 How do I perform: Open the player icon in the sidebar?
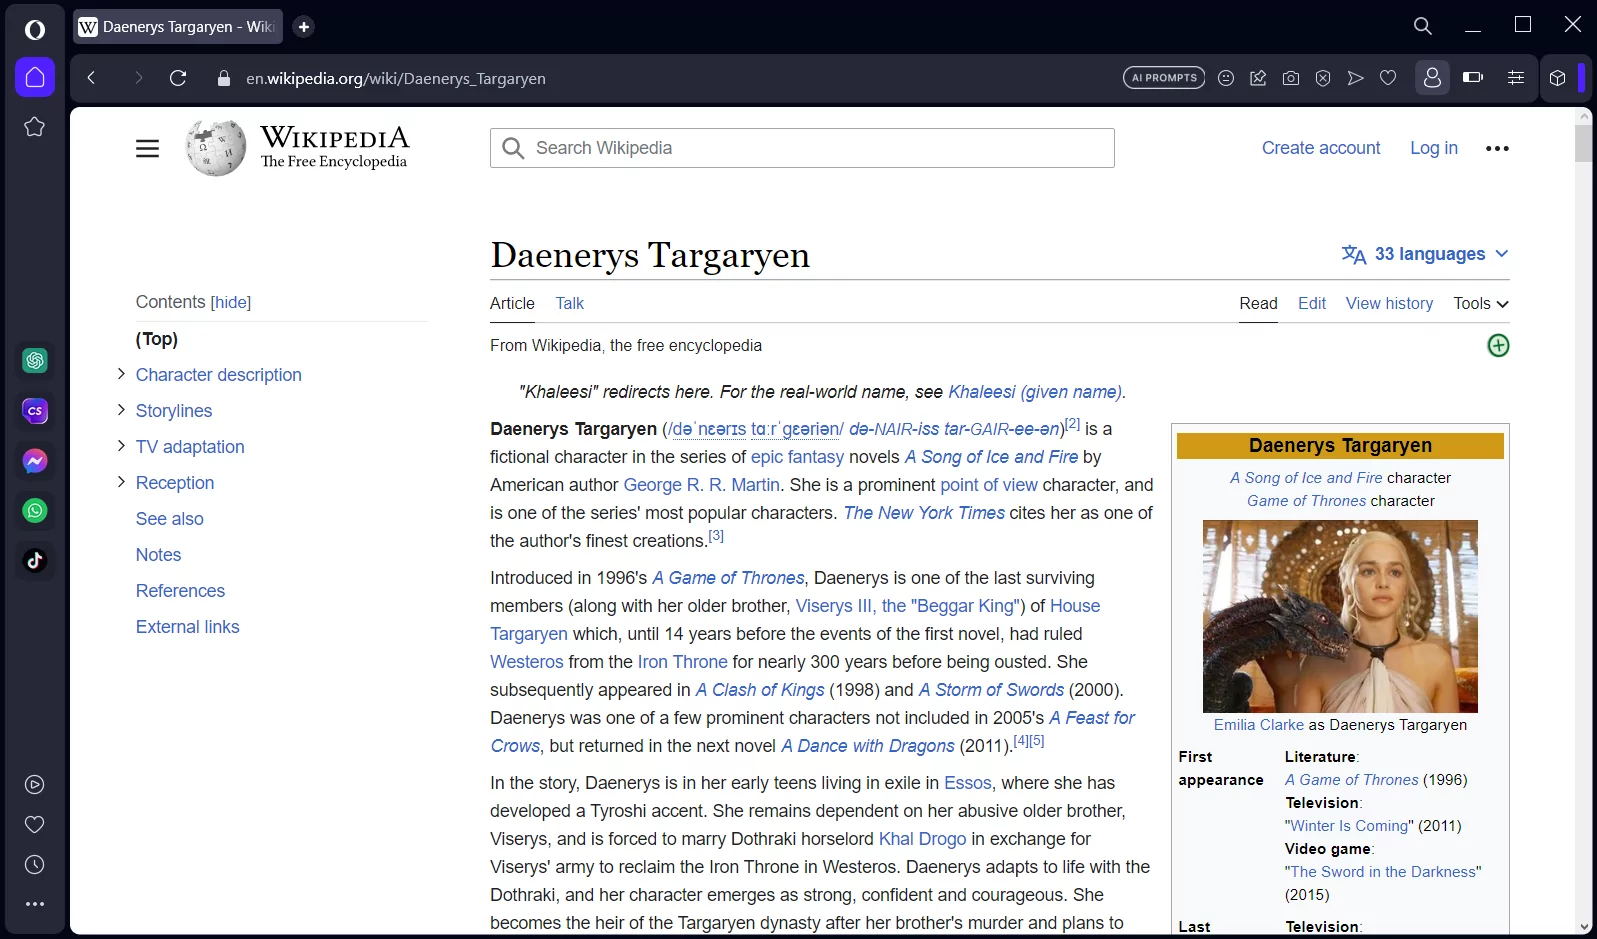click(35, 785)
